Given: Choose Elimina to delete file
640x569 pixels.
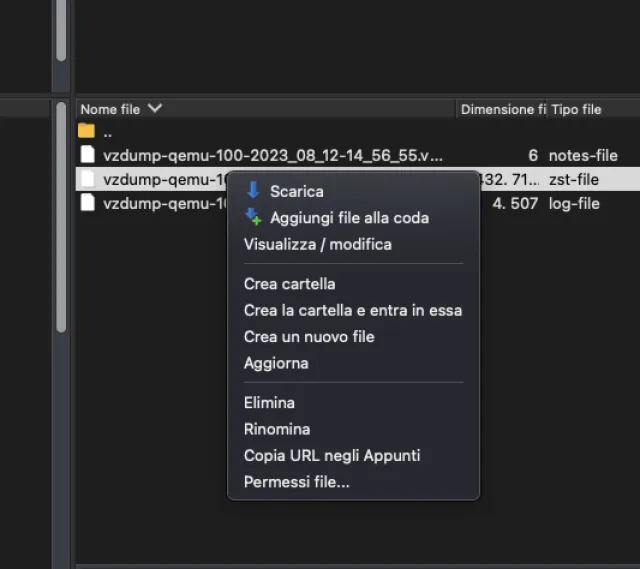Looking at the screenshot, I should point(269,403).
